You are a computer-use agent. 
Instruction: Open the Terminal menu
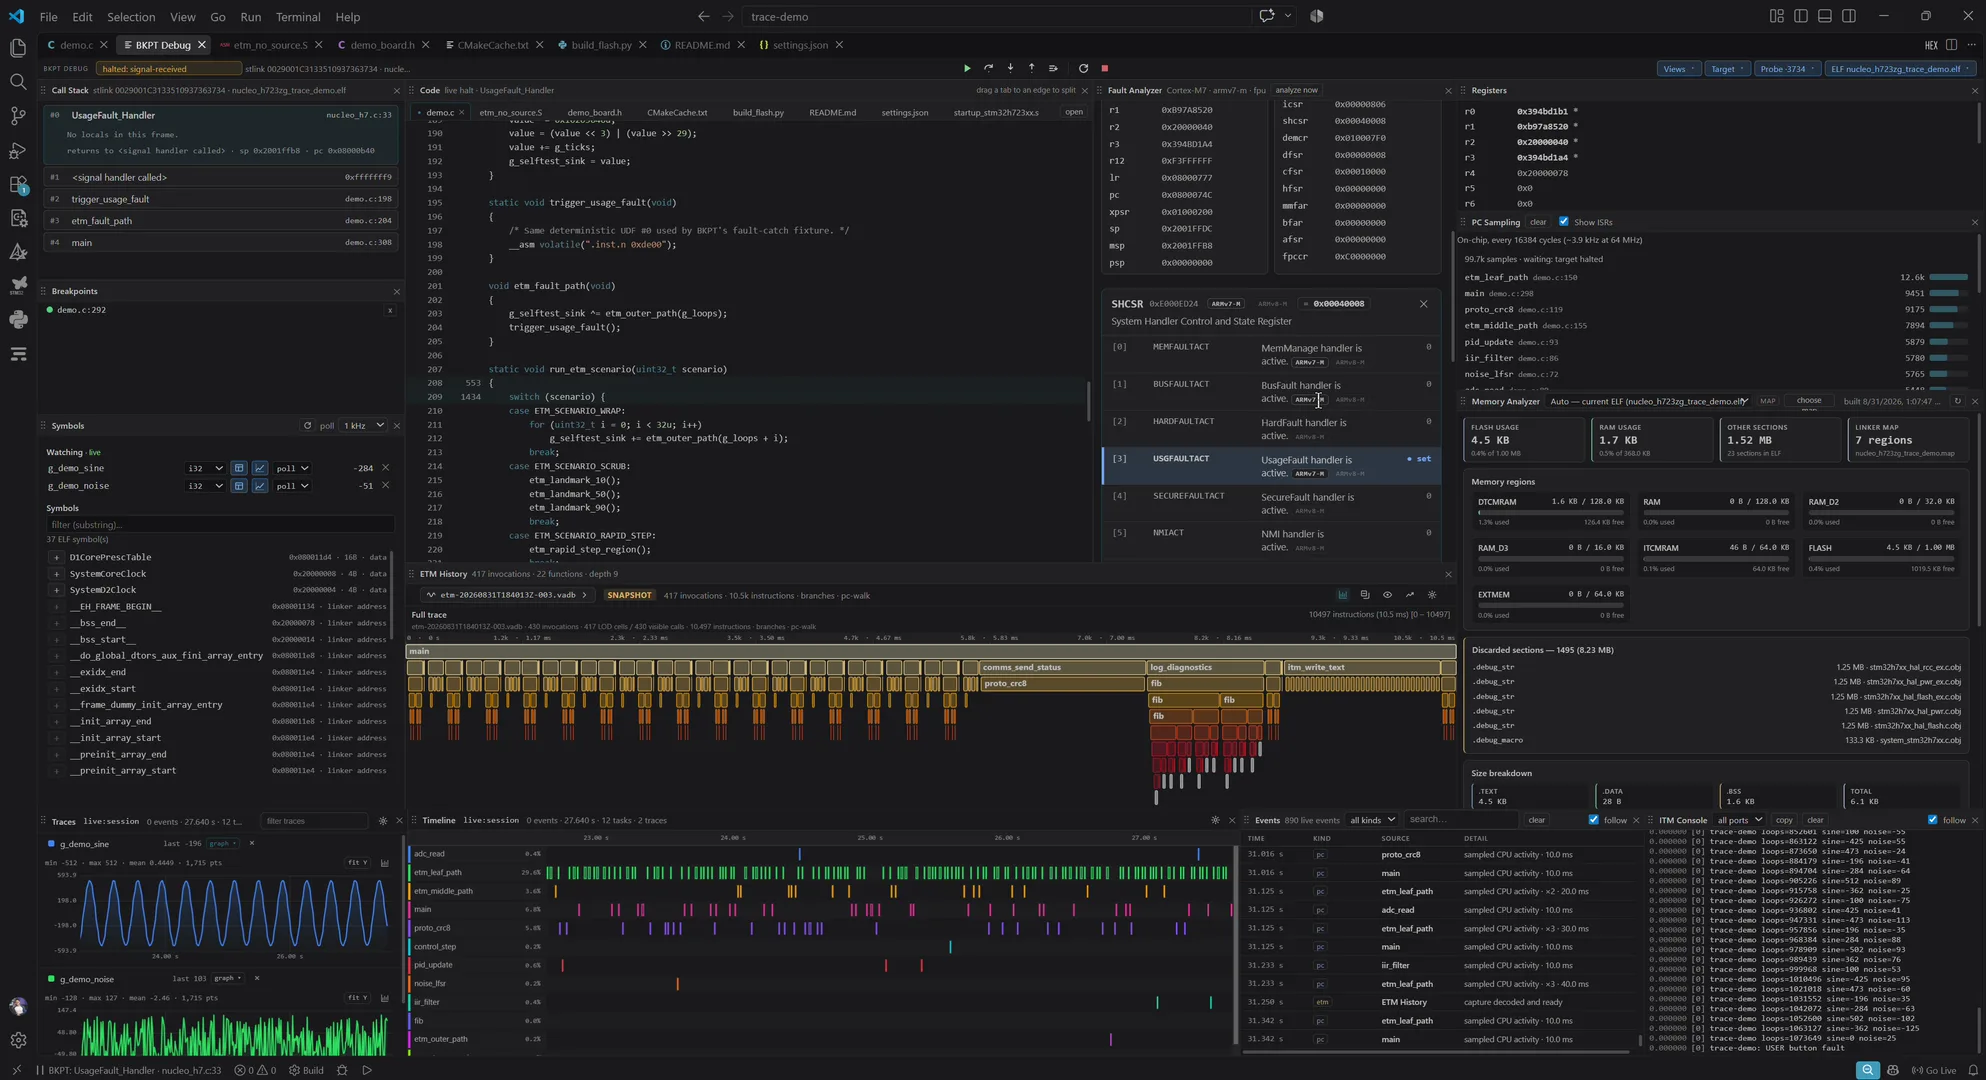(297, 17)
